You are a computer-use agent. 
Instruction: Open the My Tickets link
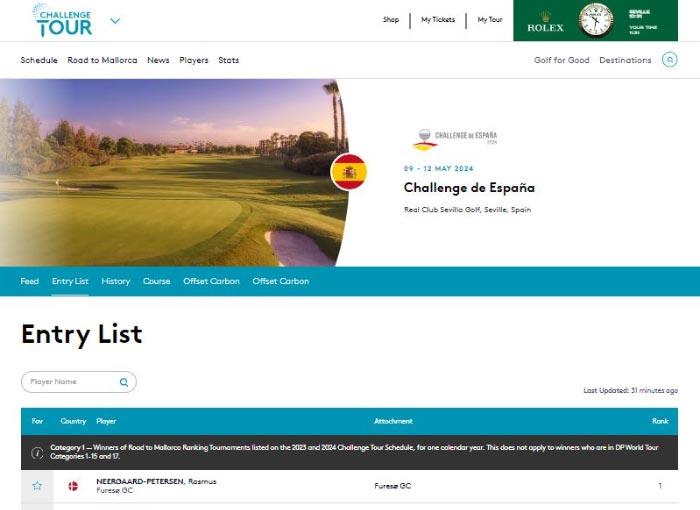tap(438, 20)
